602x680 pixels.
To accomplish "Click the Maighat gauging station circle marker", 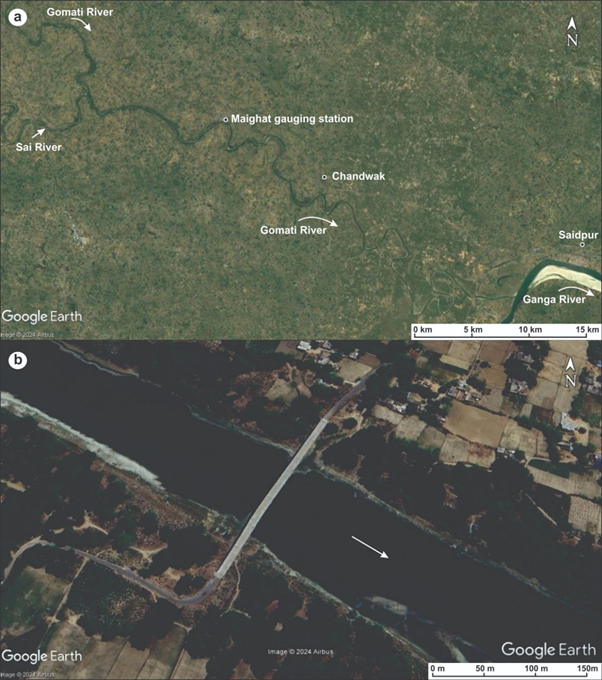I will pos(225,119).
